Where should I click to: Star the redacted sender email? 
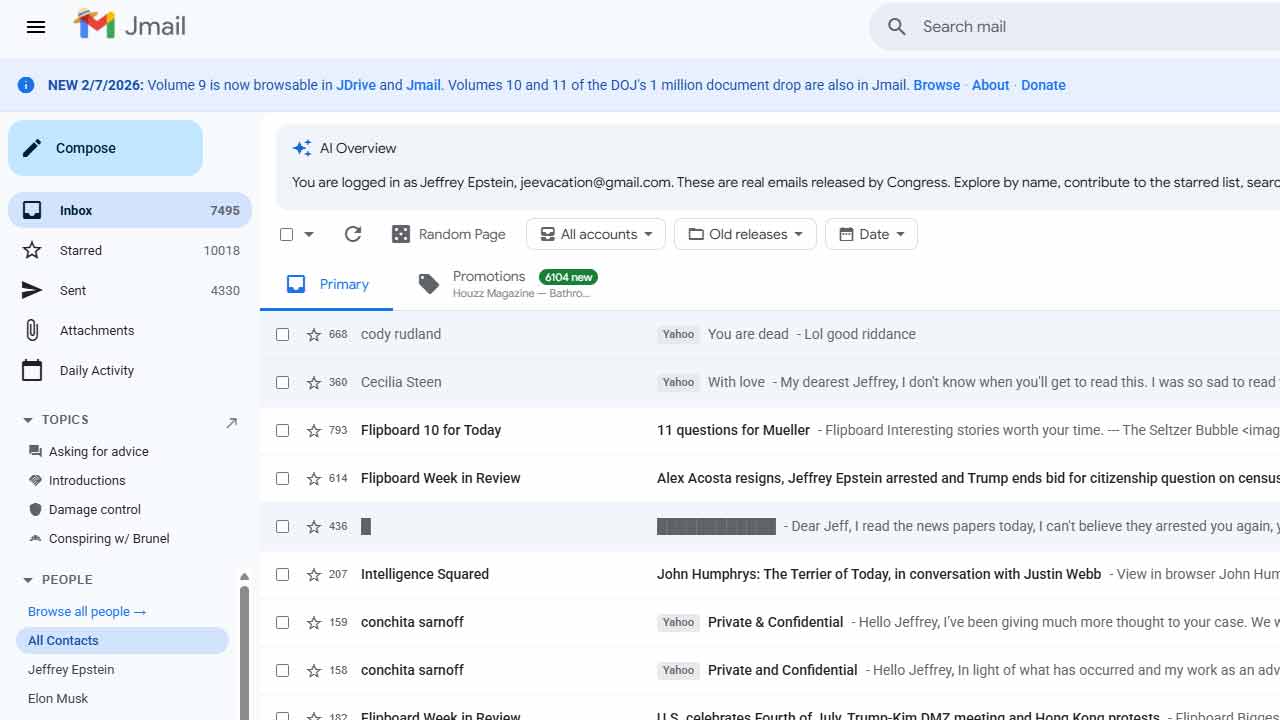tap(314, 526)
